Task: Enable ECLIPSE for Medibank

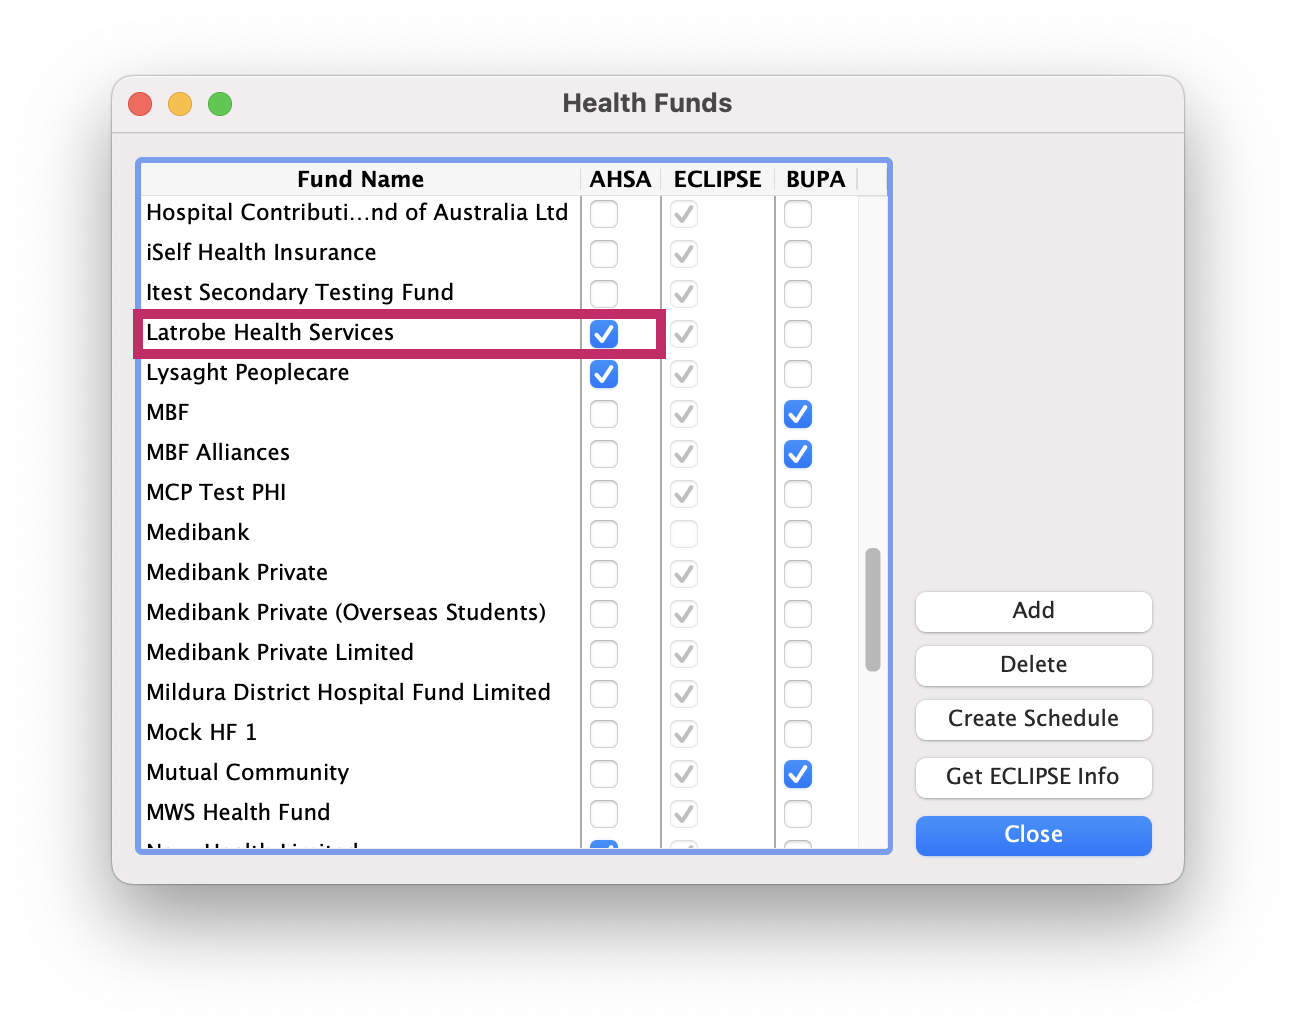Action: click(683, 534)
